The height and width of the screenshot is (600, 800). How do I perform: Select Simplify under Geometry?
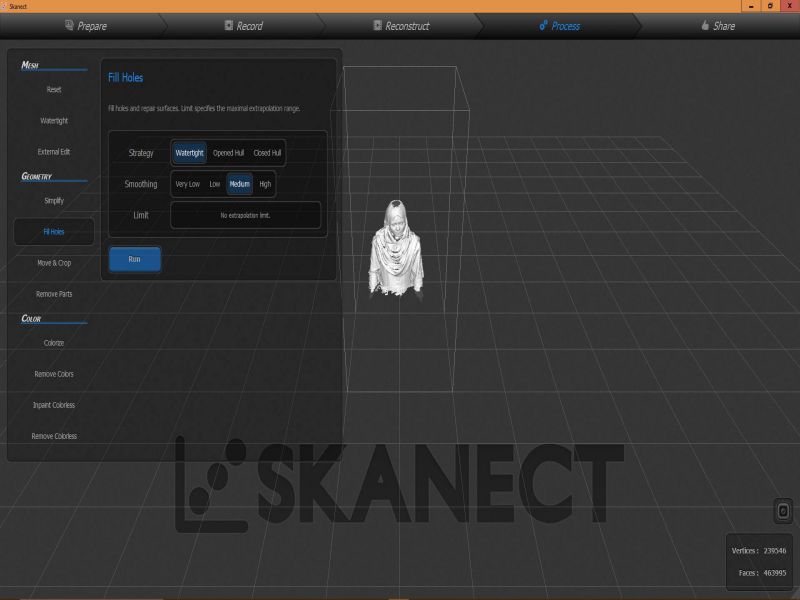tap(54, 201)
